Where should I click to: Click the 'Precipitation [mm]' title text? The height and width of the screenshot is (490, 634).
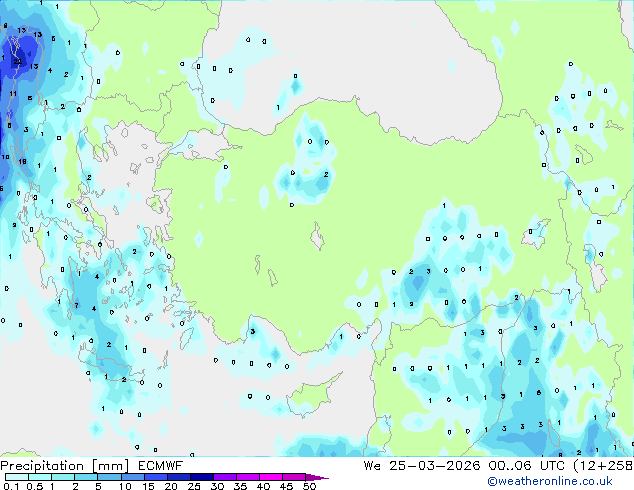65,466
